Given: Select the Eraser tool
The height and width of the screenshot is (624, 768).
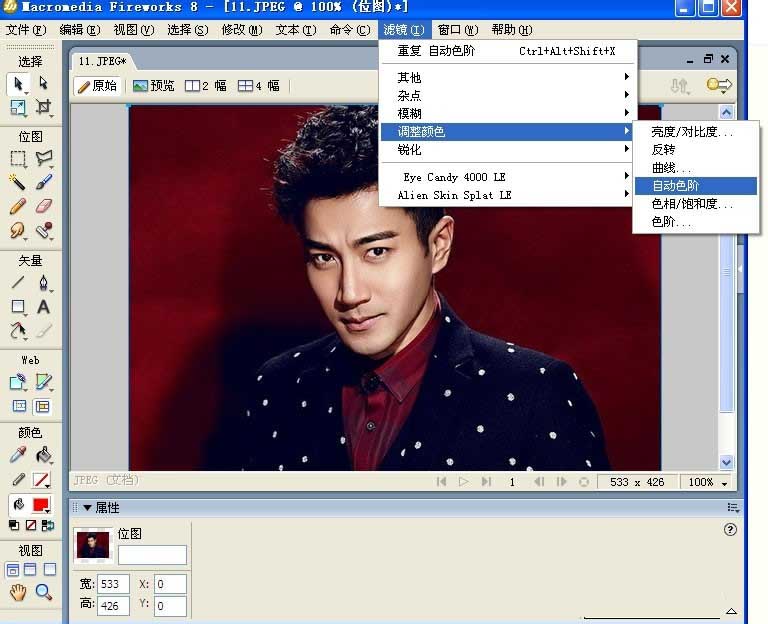Looking at the screenshot, I should (43, 206).
